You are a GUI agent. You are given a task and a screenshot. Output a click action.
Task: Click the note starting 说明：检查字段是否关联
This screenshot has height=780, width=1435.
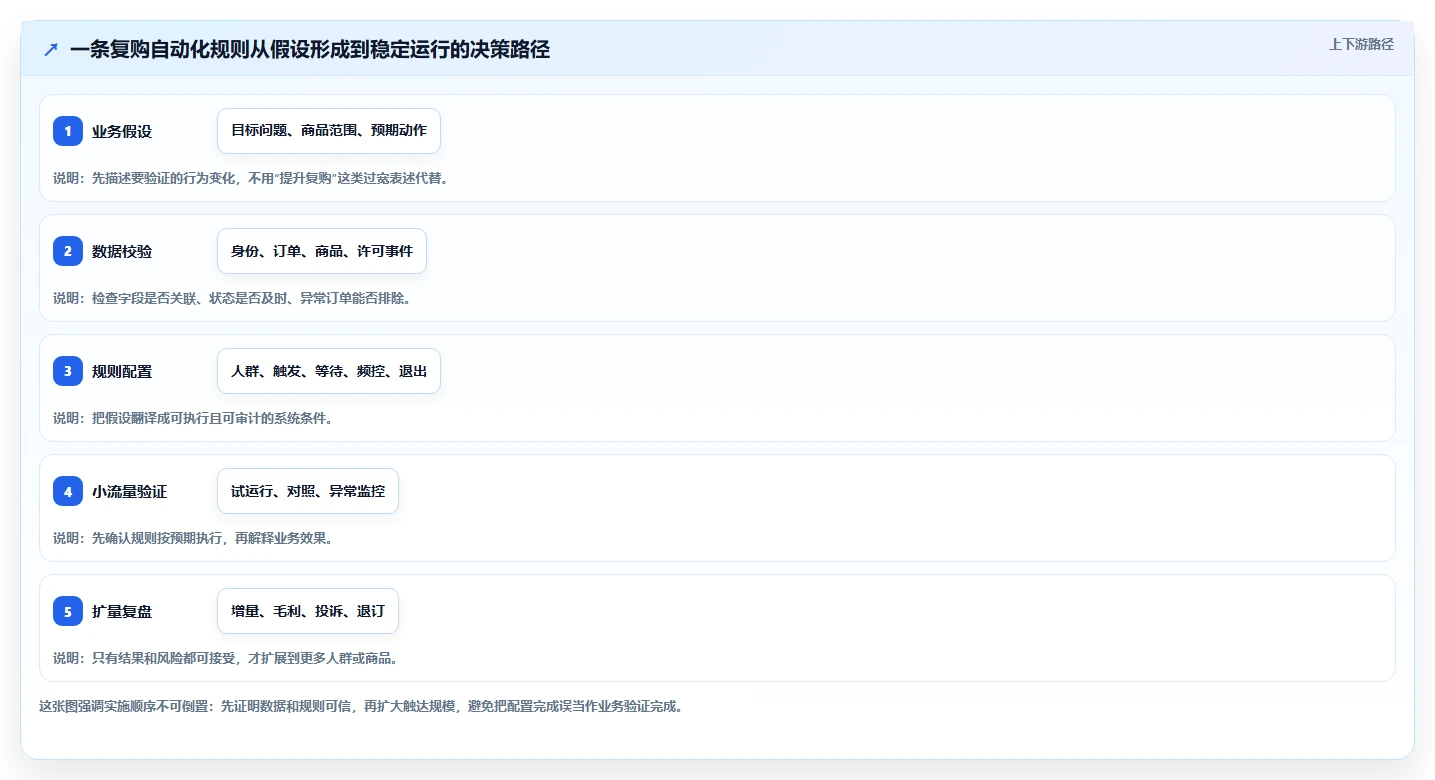coord(232,298)
